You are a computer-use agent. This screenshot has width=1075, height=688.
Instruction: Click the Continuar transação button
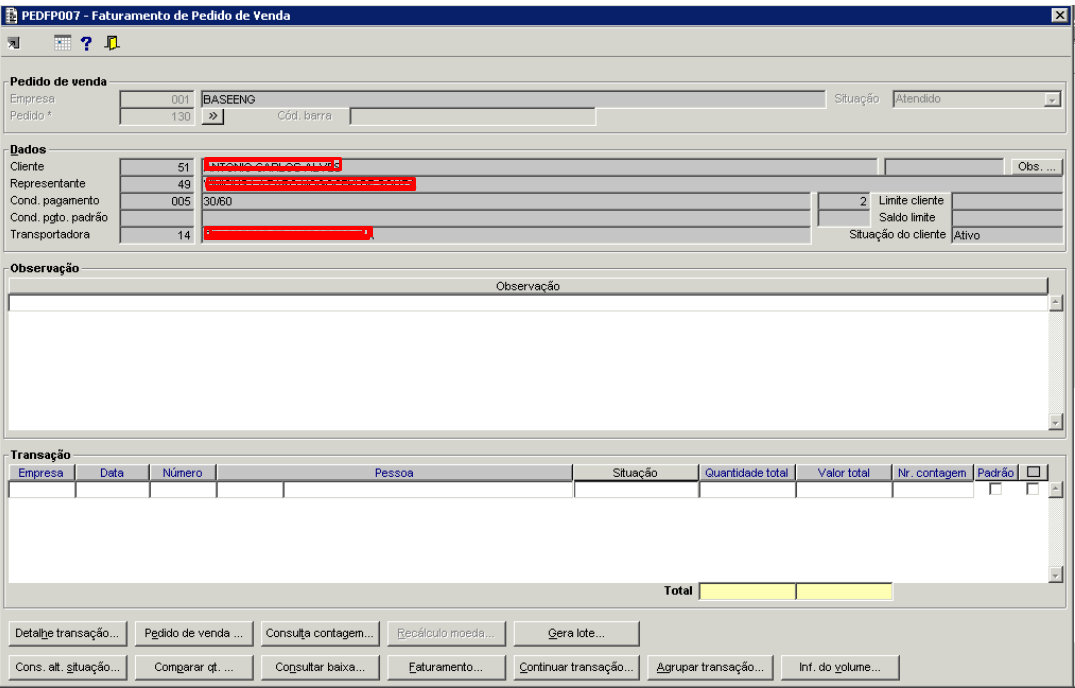point(577,667)
